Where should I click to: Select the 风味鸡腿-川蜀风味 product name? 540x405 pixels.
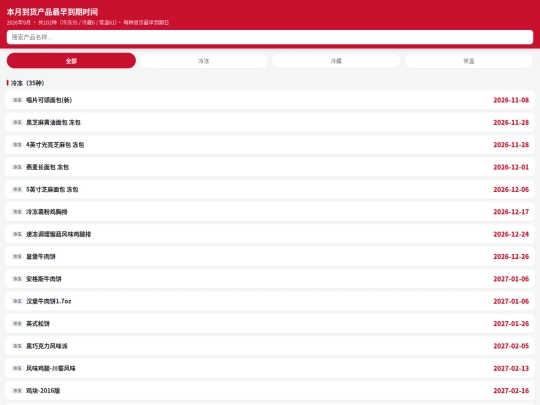[x=51, y=368]
